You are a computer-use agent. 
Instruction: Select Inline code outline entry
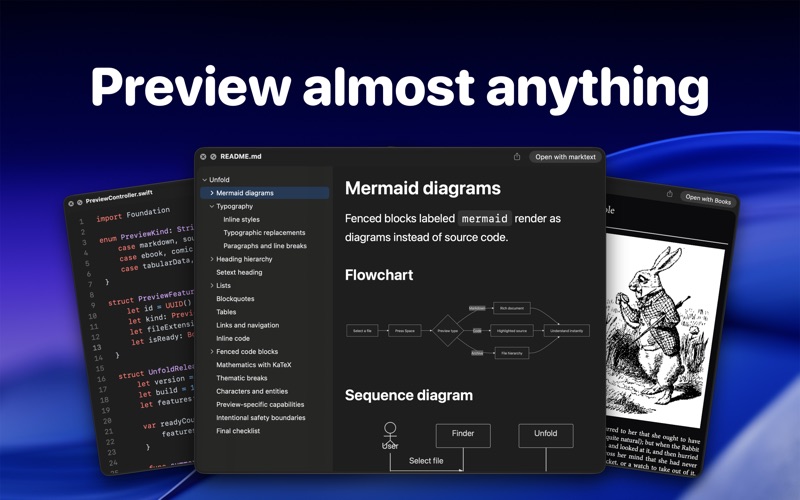[233, 338]
